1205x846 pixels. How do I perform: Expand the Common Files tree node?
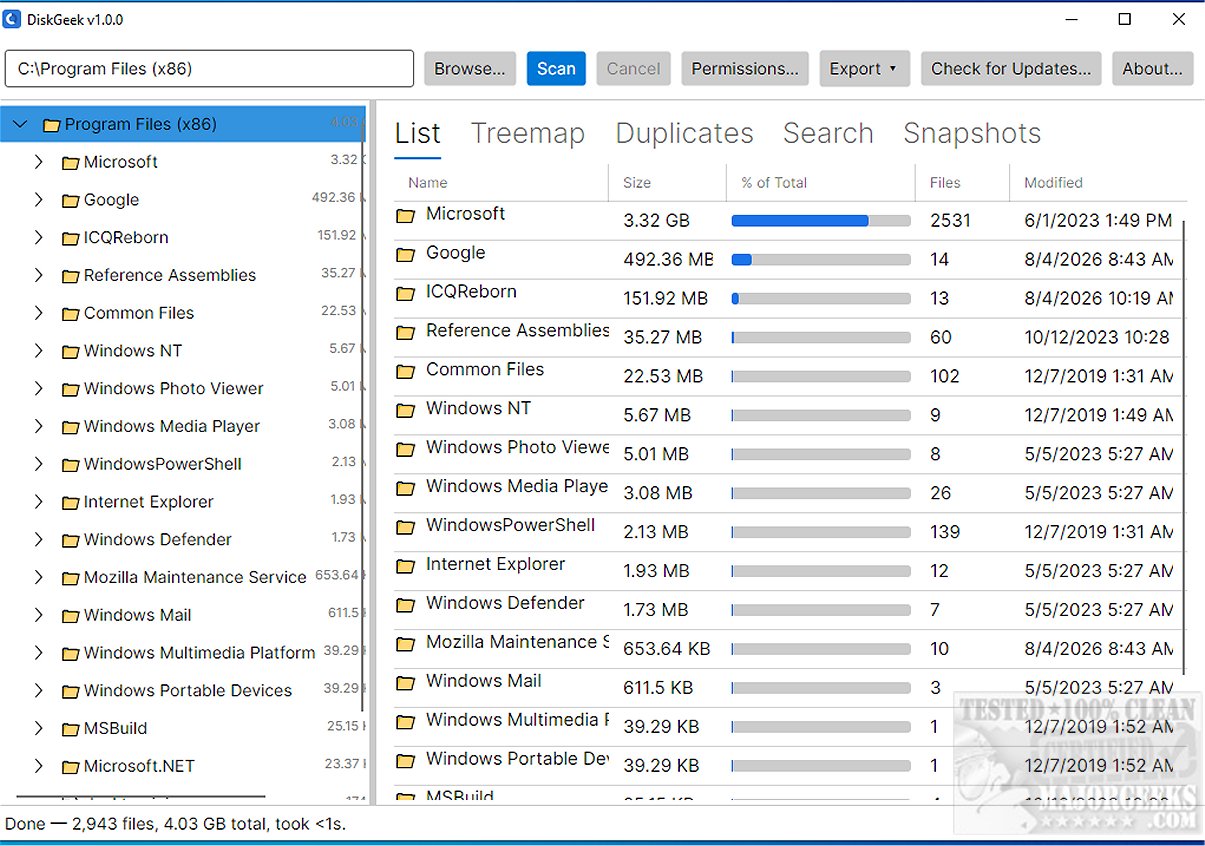pyautogui.click(x=38, y=313)
